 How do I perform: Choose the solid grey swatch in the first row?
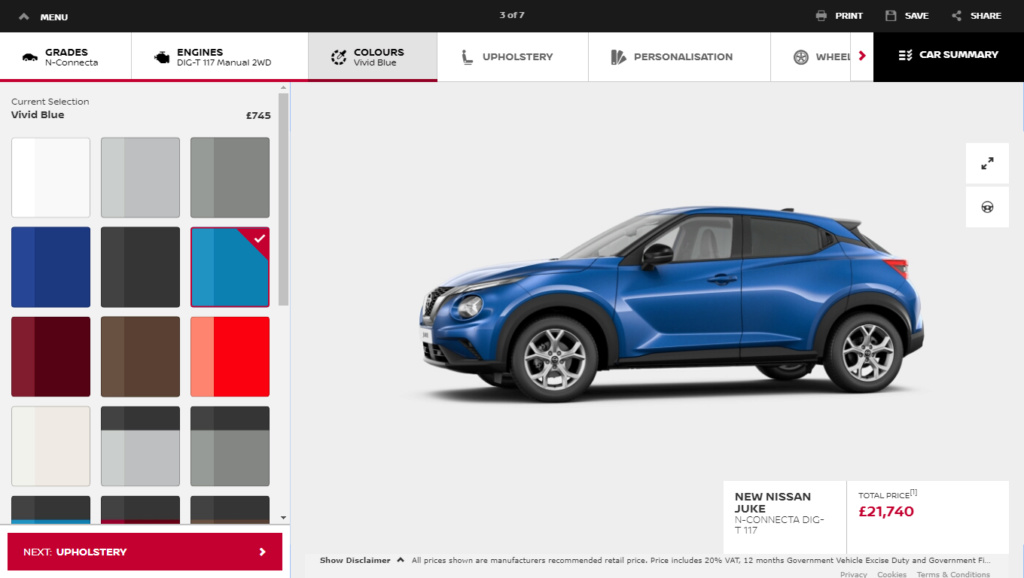[230, 177]
